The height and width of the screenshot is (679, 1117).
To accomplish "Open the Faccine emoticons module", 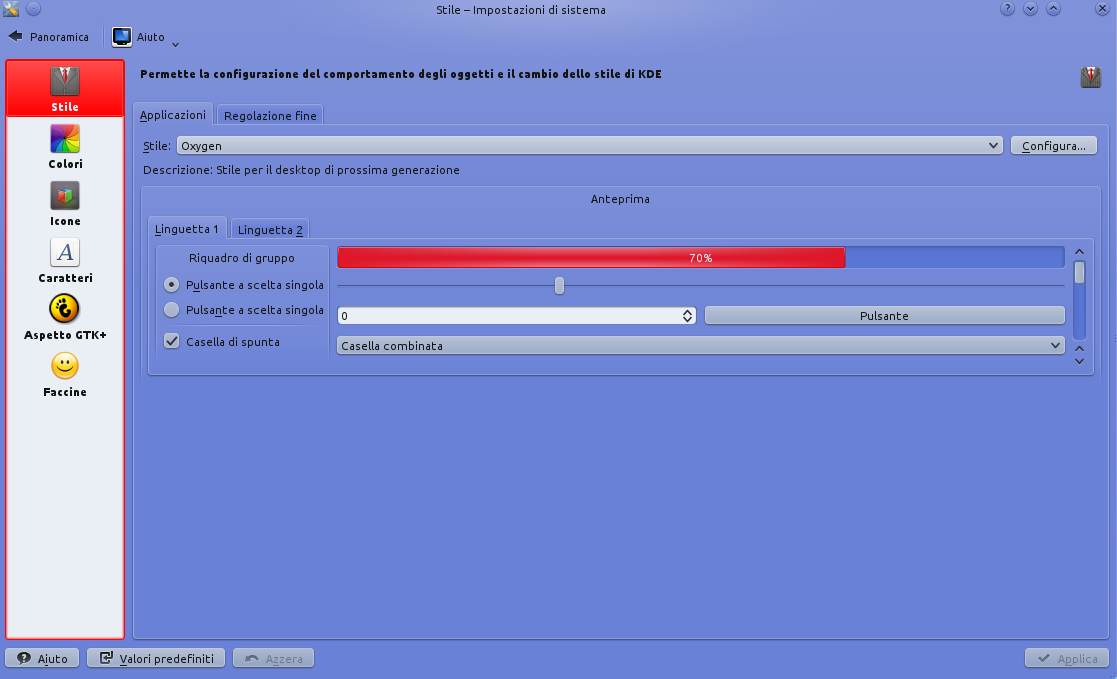I will click(x=65, y=374).
